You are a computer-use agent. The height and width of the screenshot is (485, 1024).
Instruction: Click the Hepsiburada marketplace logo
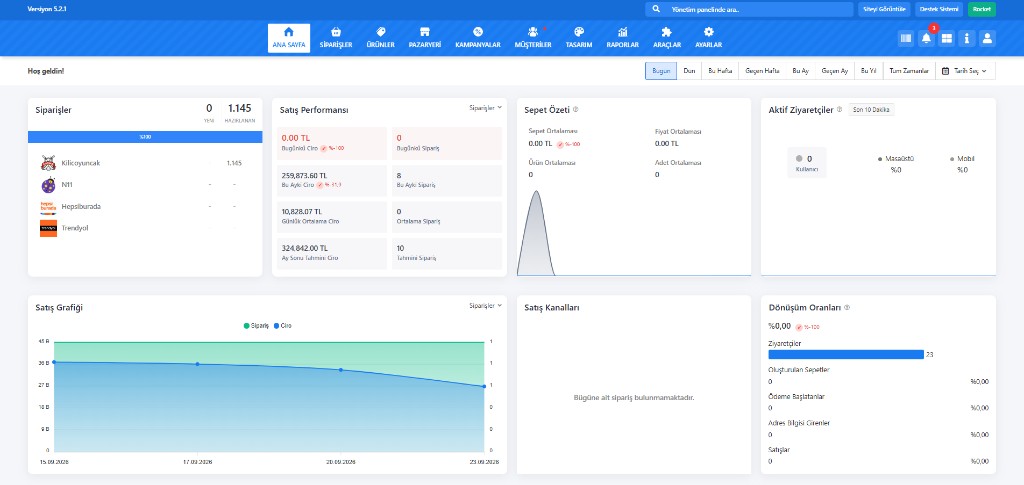(48, 206)
